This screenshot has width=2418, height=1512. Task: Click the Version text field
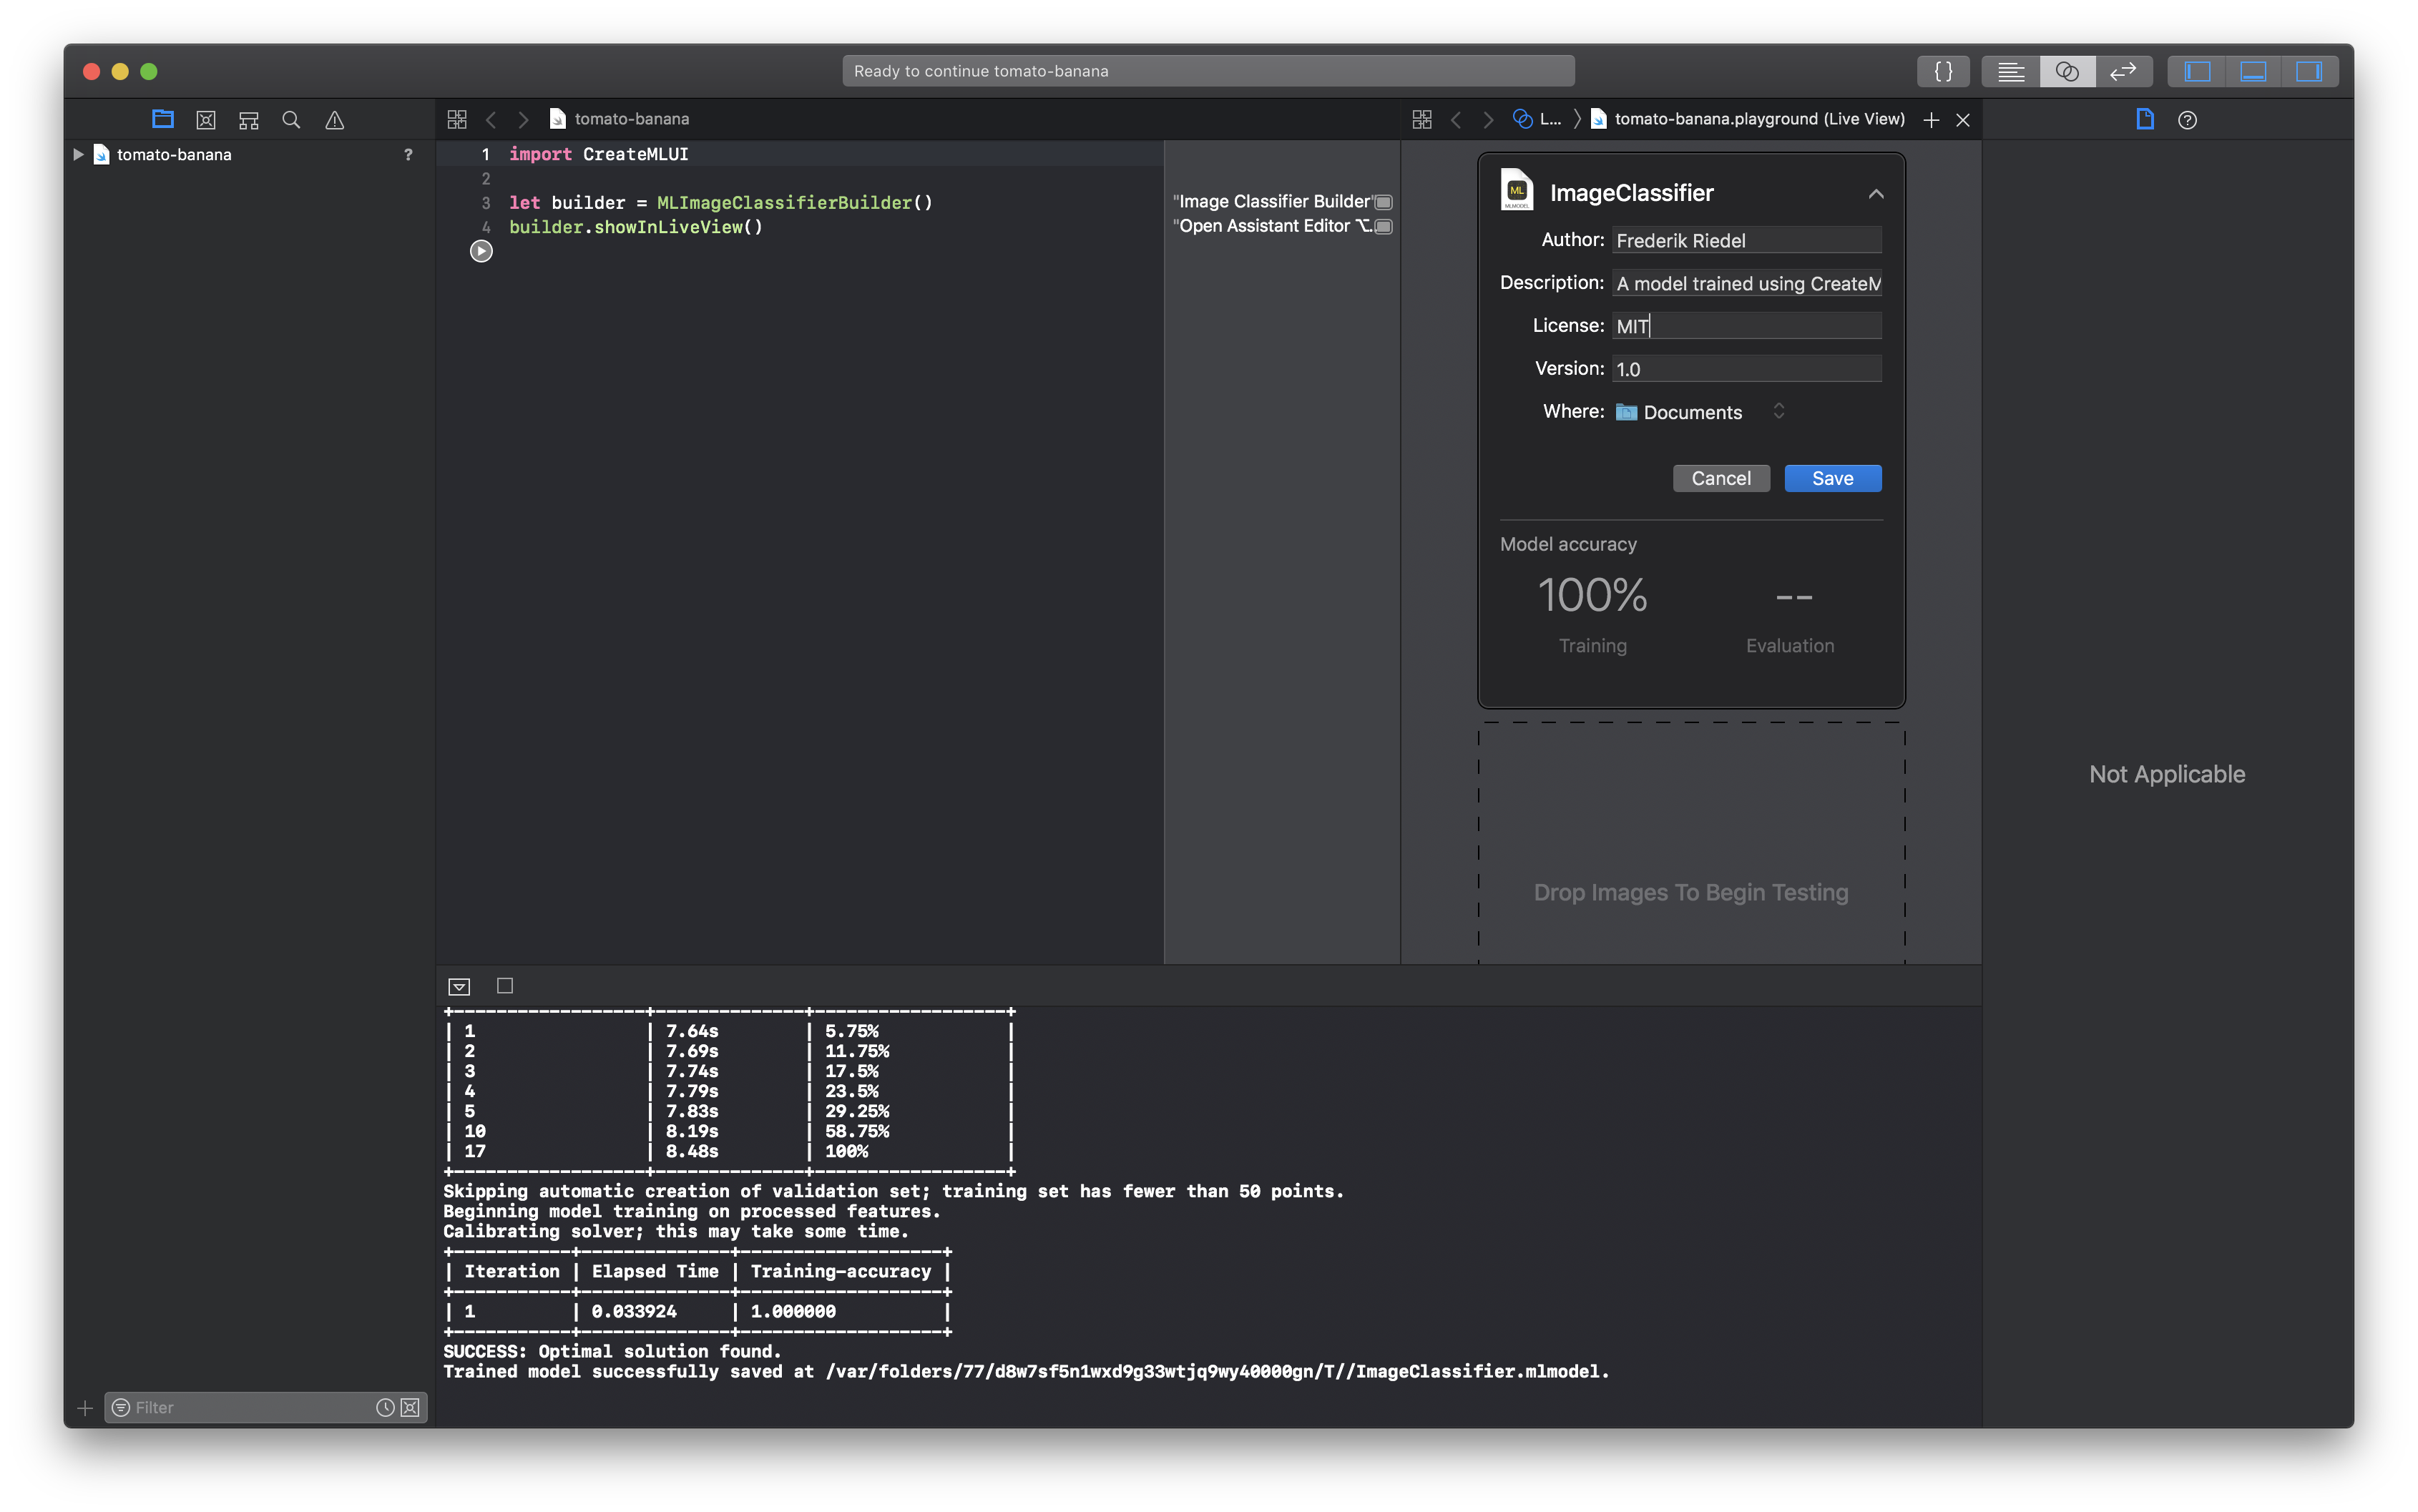pyautogui.click(x=1746, y=369)
